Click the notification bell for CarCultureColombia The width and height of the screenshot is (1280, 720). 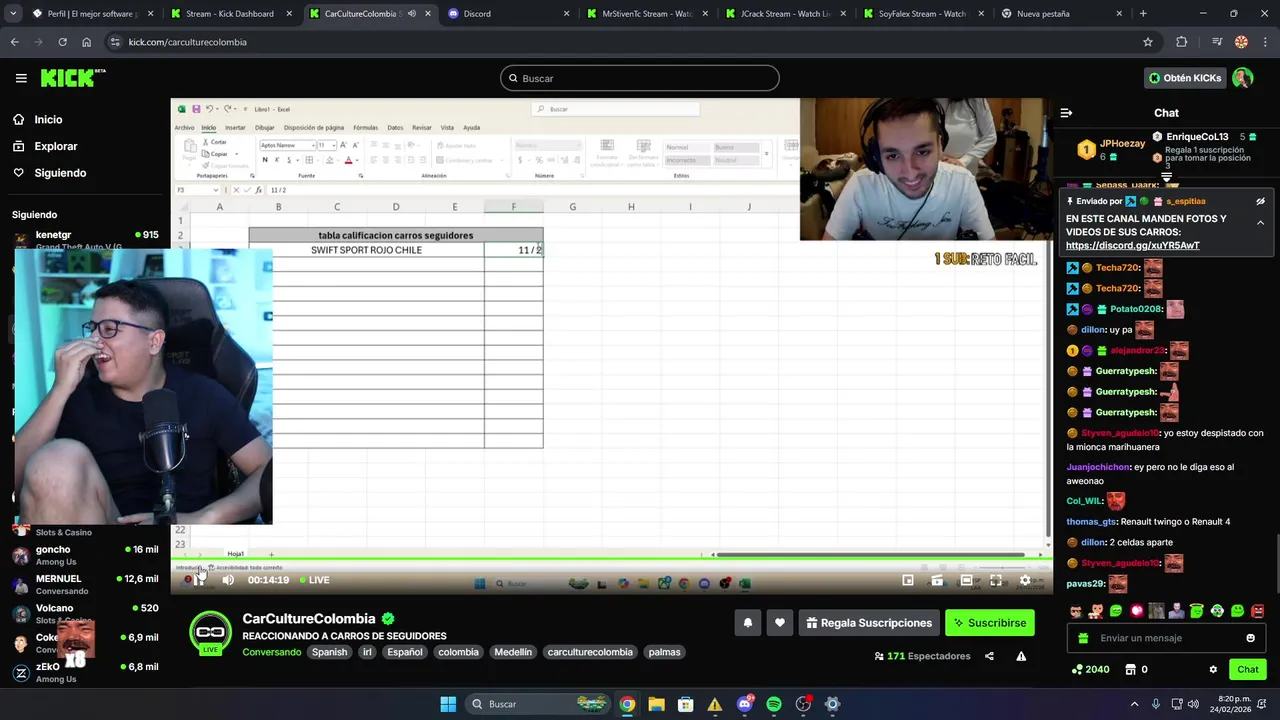[x=747, y=623]
